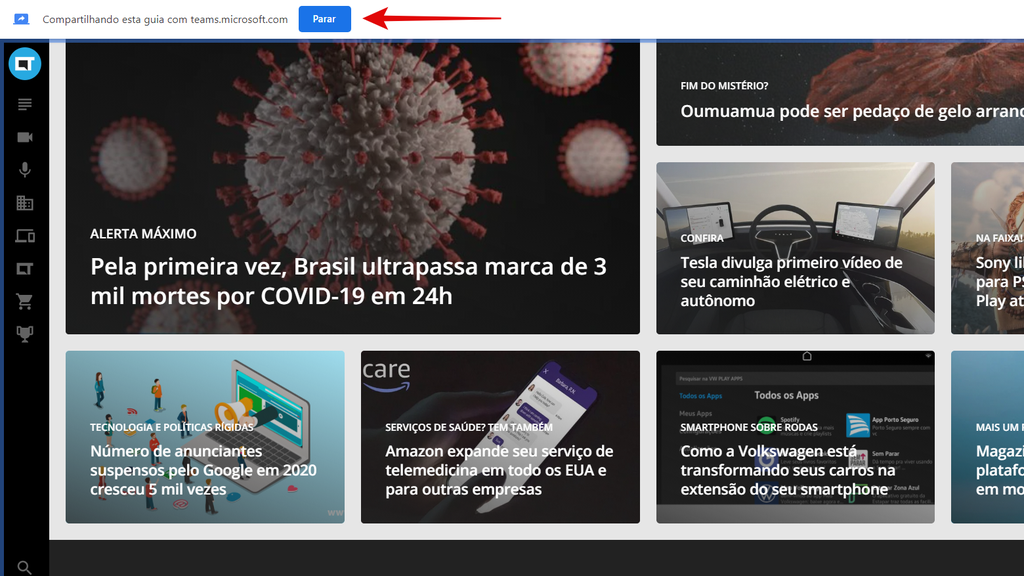Open Amazon telemedicina article card

tap(500, 437)
